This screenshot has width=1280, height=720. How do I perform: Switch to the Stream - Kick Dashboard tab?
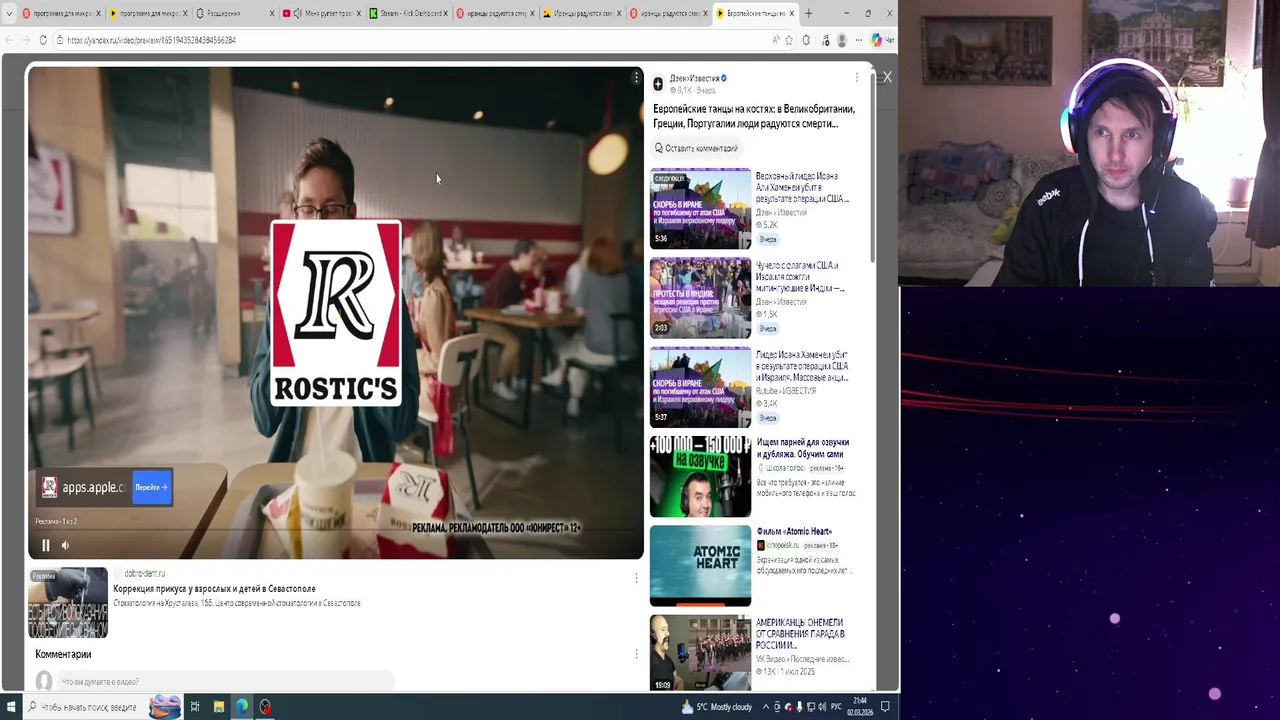410,13
